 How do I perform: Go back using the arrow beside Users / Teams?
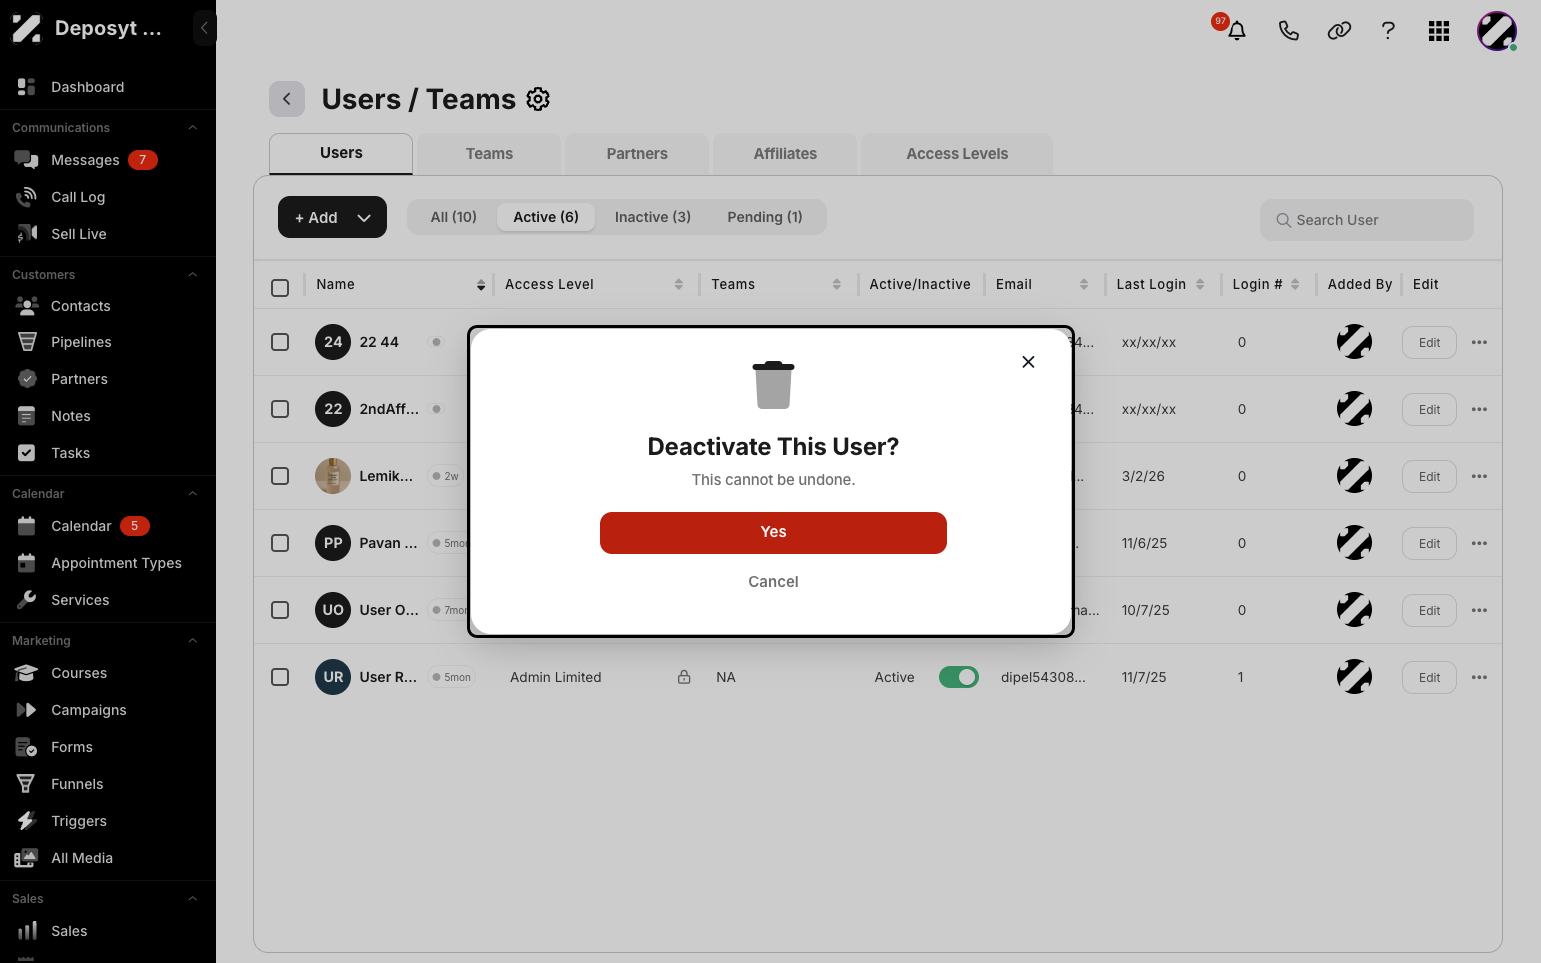coord(287,99)
